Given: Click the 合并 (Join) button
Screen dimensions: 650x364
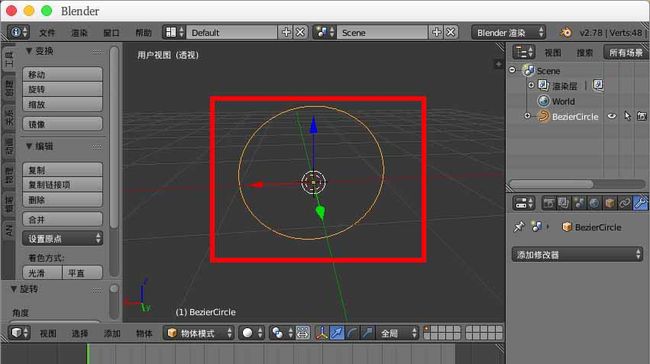Looking at the screenshot, I should pyautogui.click(x=63, y=219).
